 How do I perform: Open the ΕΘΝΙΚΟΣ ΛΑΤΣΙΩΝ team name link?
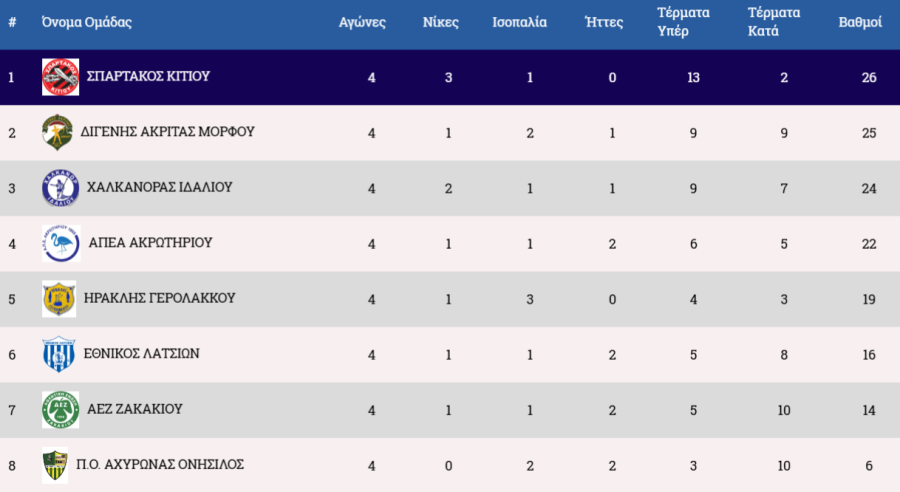pyautogui.click(x=144, y=353)
